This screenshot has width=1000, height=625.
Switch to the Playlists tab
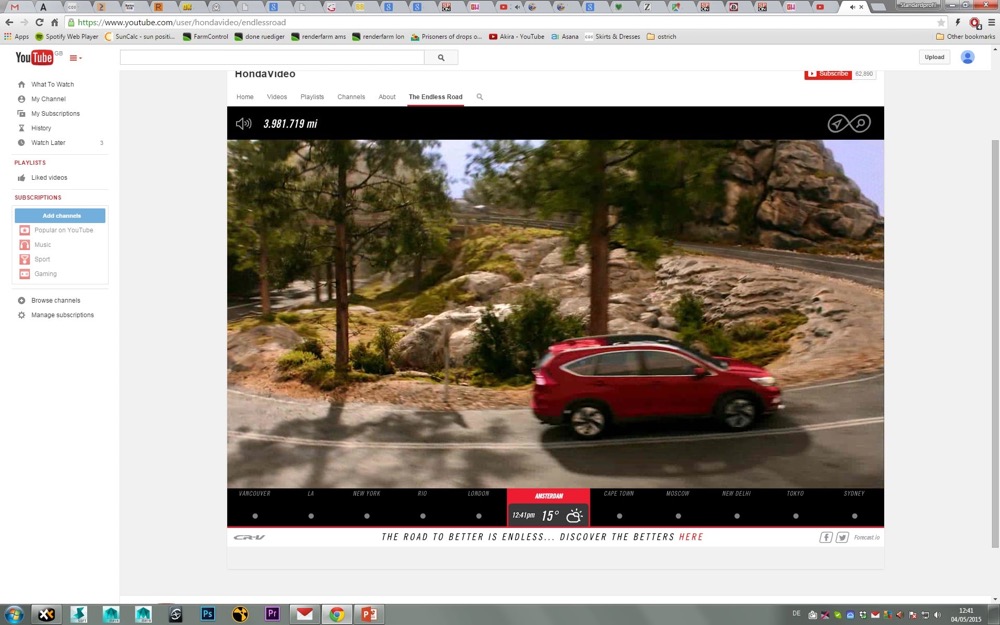coord(312,97)
